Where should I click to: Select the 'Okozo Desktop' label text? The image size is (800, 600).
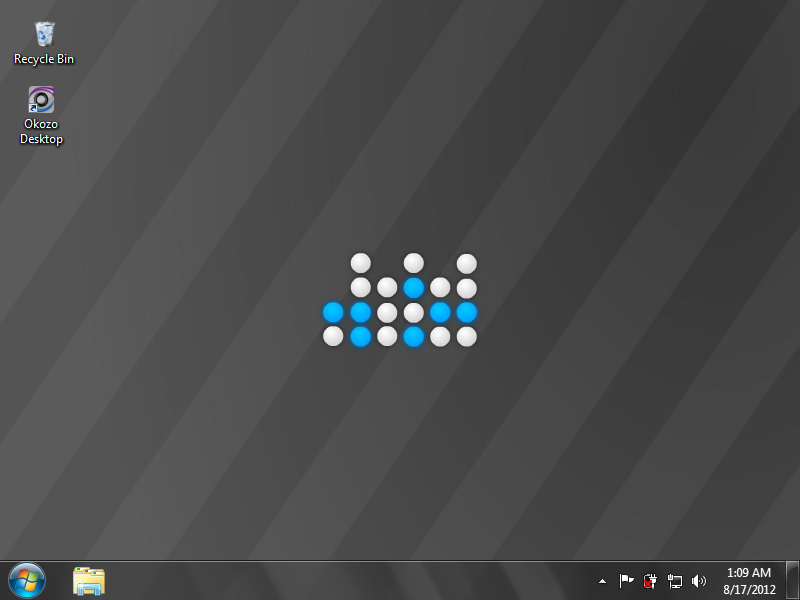(x=41, y=132)
